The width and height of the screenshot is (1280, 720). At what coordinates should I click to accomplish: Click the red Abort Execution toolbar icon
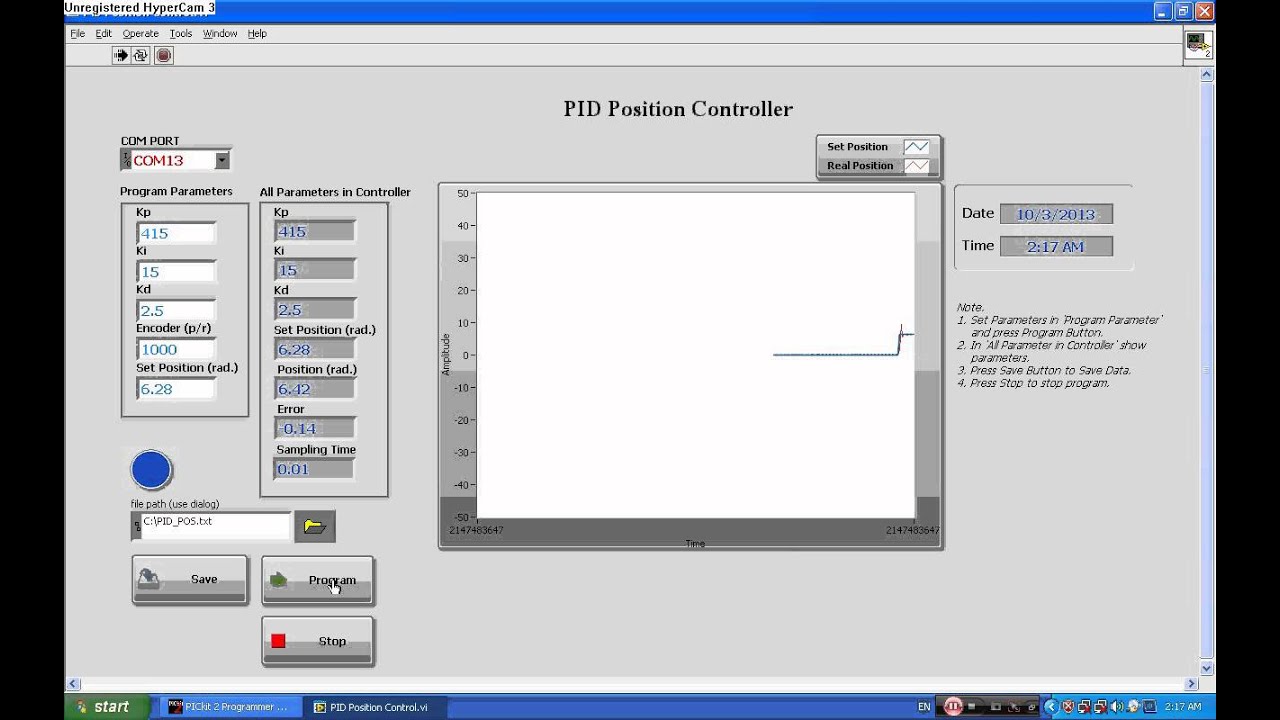click(164, 56)
